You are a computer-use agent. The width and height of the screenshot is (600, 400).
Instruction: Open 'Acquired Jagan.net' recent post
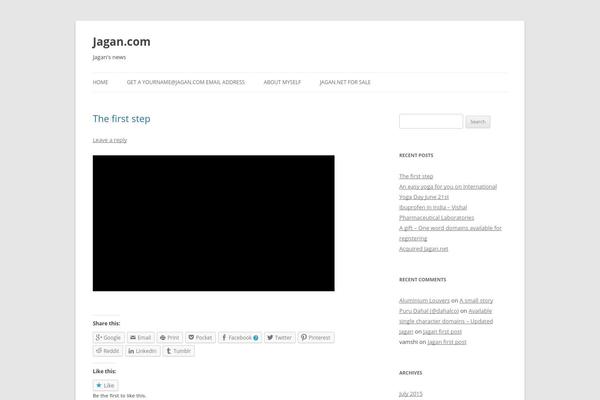(424, 249)
